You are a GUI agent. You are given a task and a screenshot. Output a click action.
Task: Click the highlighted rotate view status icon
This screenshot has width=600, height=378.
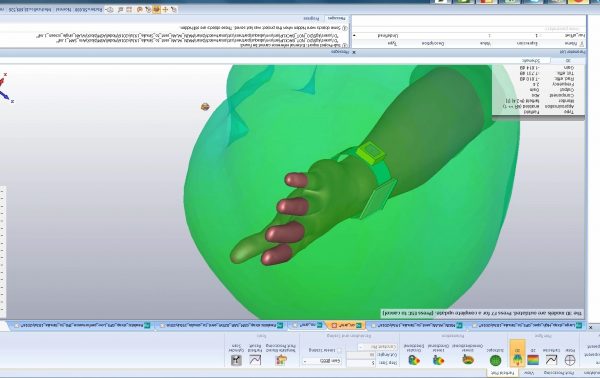click(156, 9)
